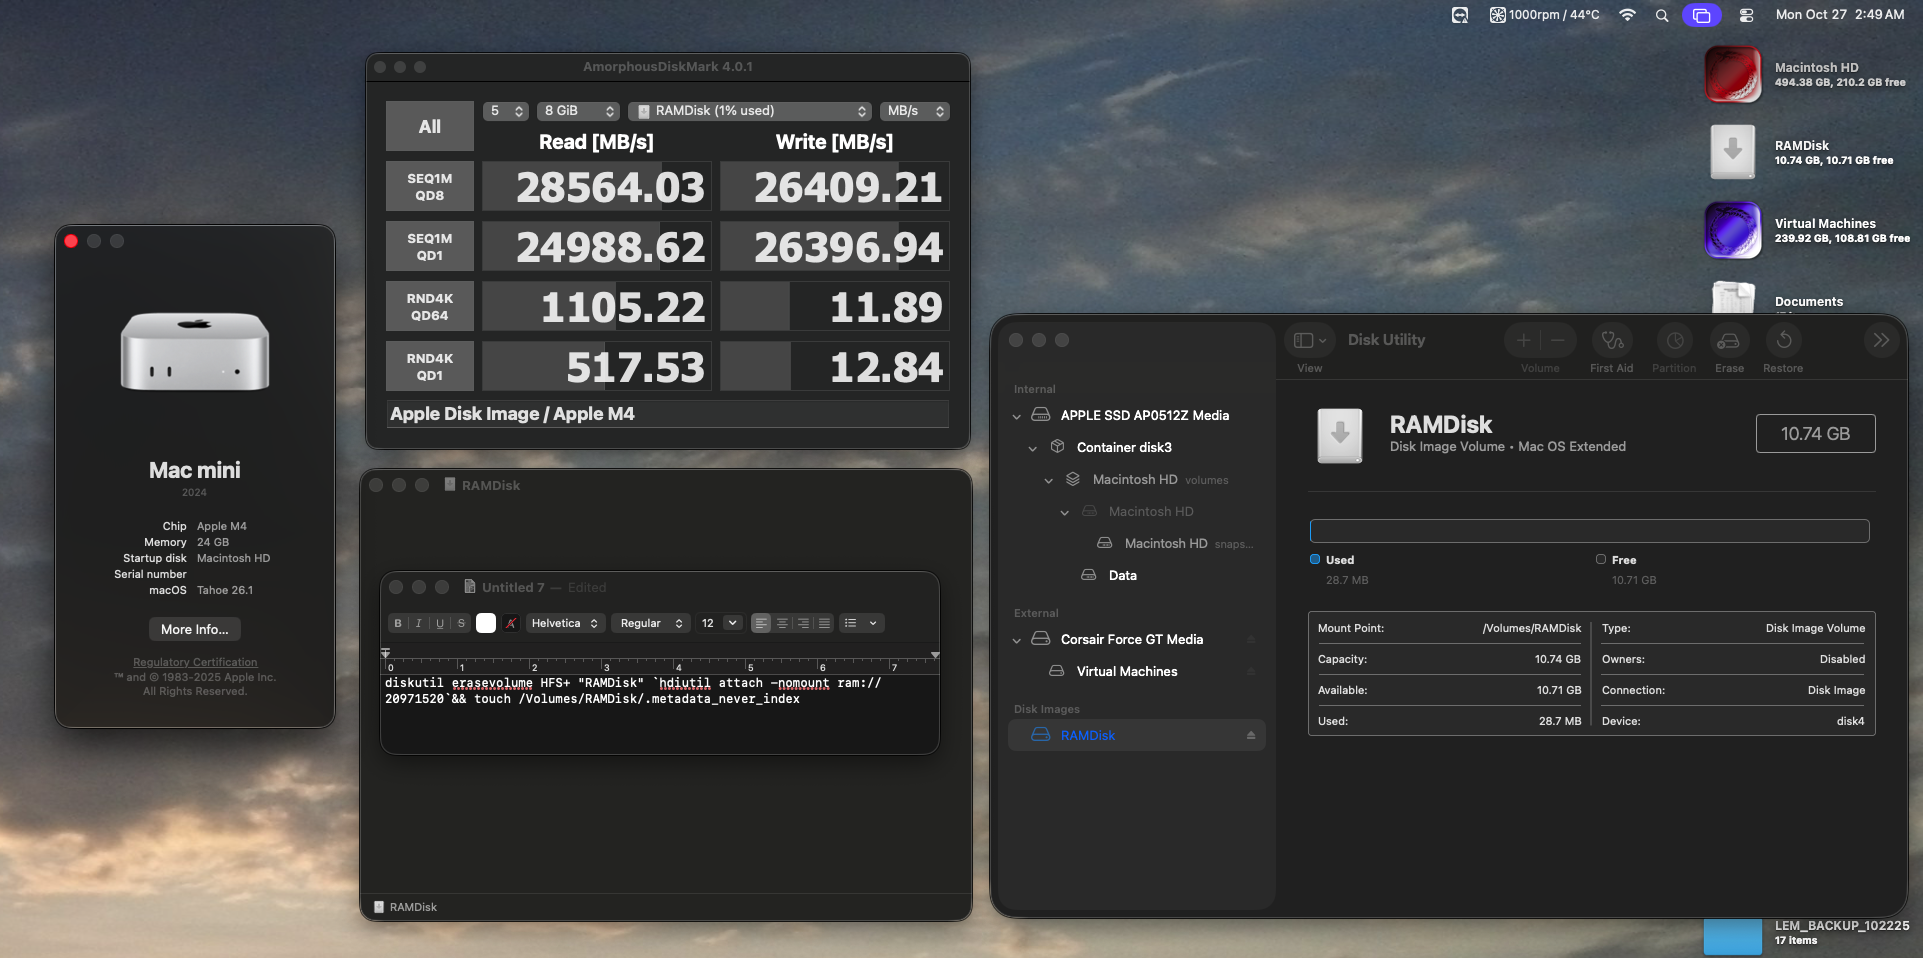1923x958 pixels.
Task: Show more Disk Utility toolbar items
Action: (1881, 340)
